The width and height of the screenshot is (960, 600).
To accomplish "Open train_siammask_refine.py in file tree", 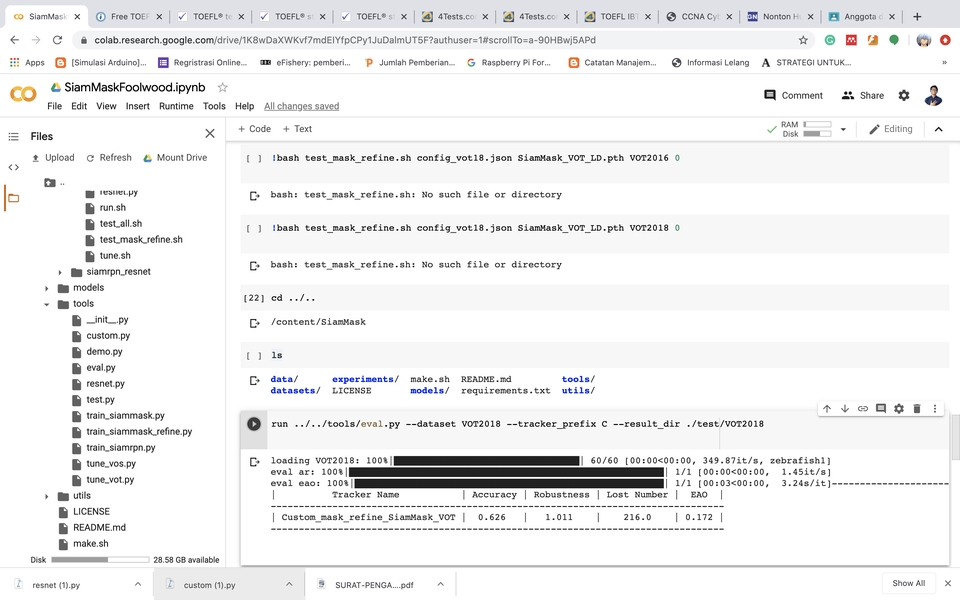I will [x=139, y=432].
